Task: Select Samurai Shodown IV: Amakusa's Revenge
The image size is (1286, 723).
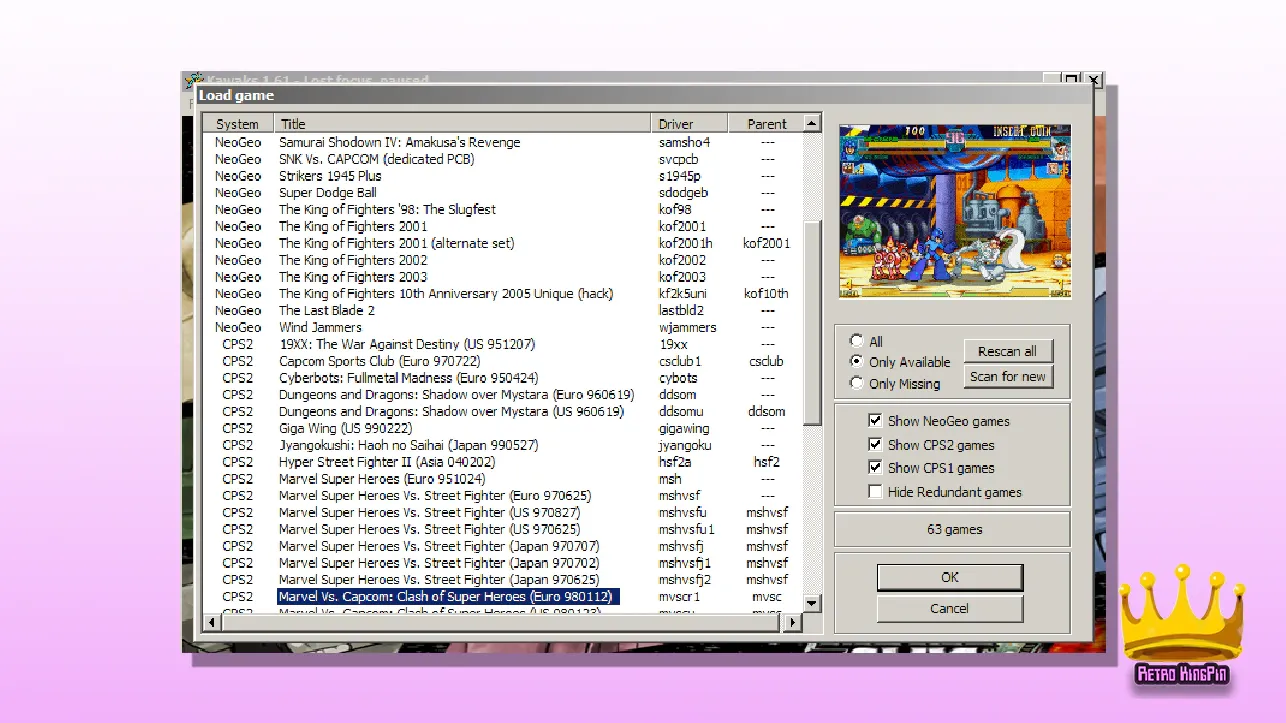Action: tap(503, 142)
